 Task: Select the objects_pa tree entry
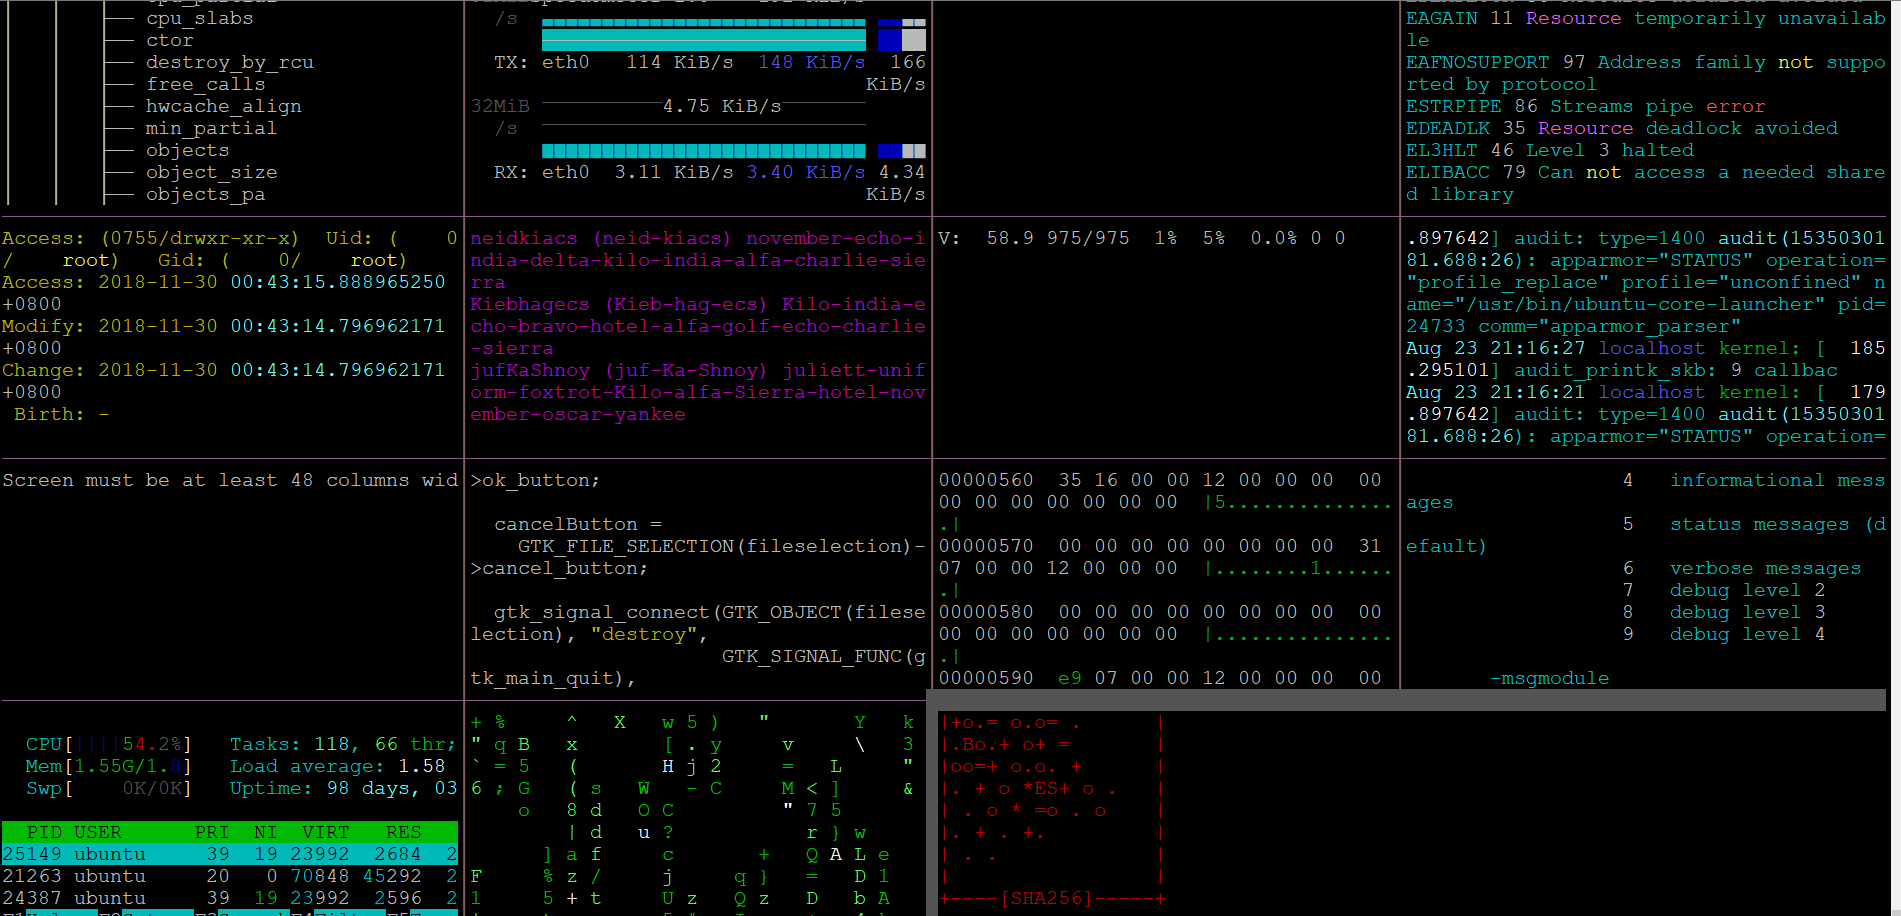pos(205,194)
